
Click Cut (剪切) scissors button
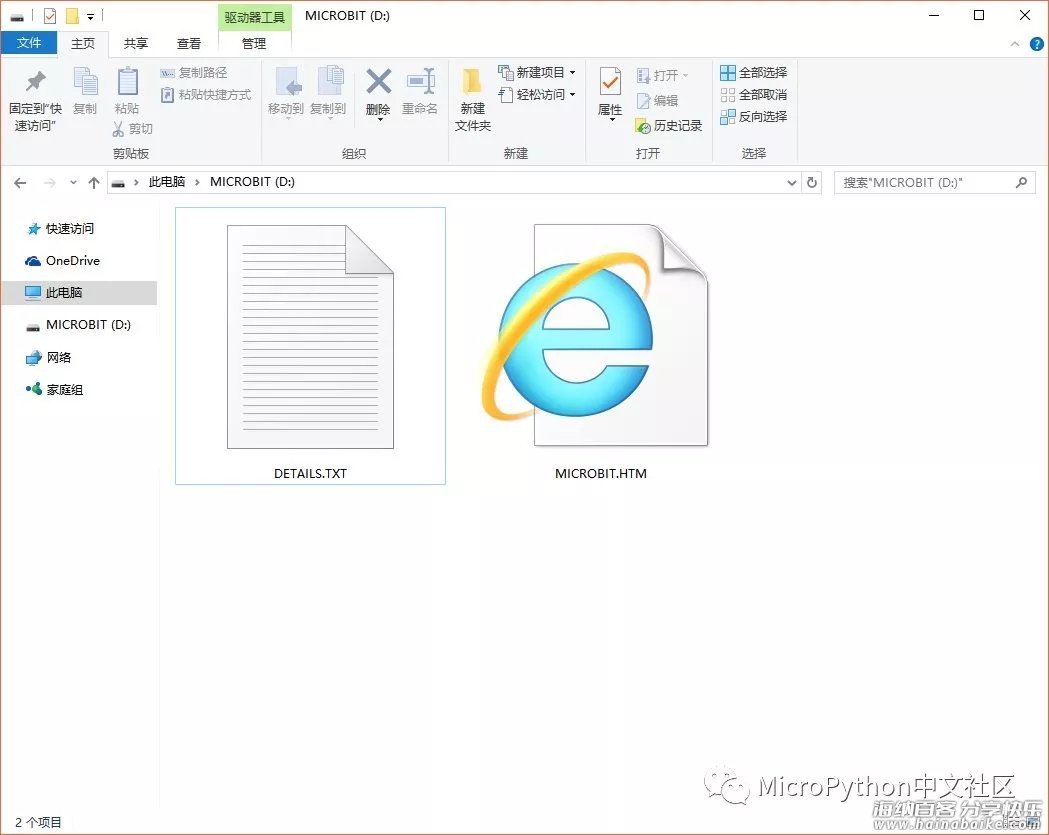132,128
